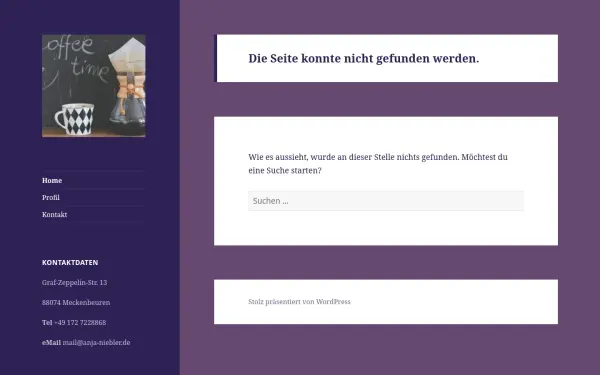The width and height of the screenshot is (600, 375).
Task: Click the KONTAKTDATEN widget heading
Action: [70, 262]
